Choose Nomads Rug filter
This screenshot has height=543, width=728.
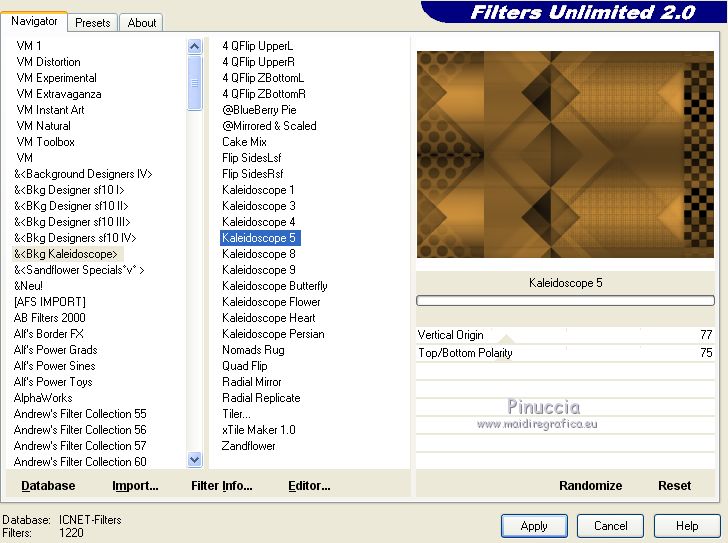pos(253,350)
